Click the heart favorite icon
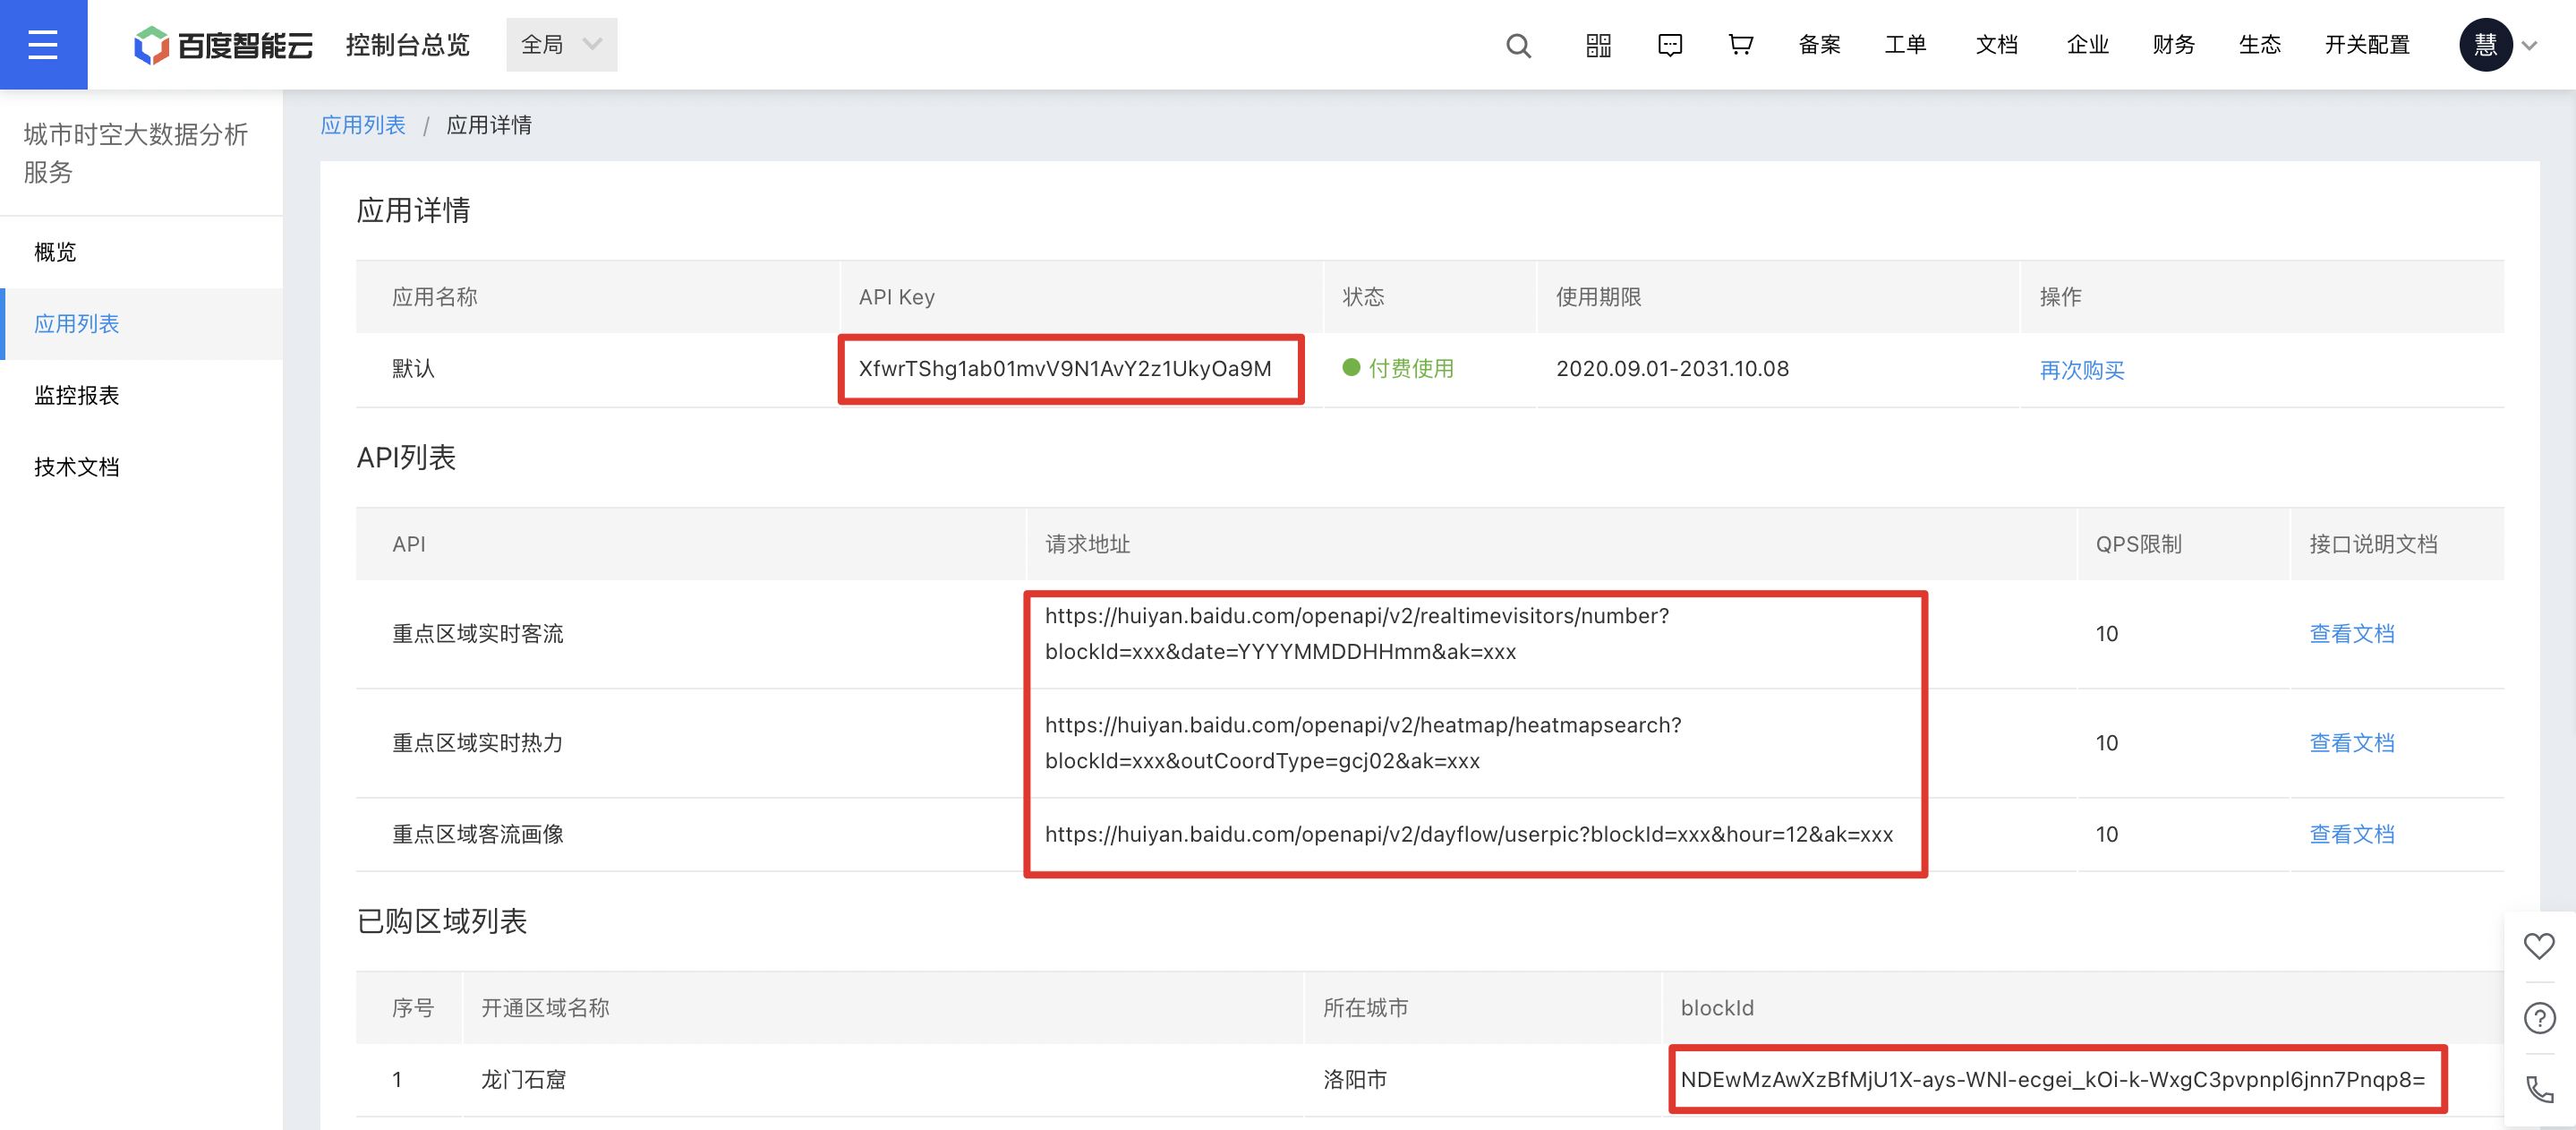 click(2538, 946)
